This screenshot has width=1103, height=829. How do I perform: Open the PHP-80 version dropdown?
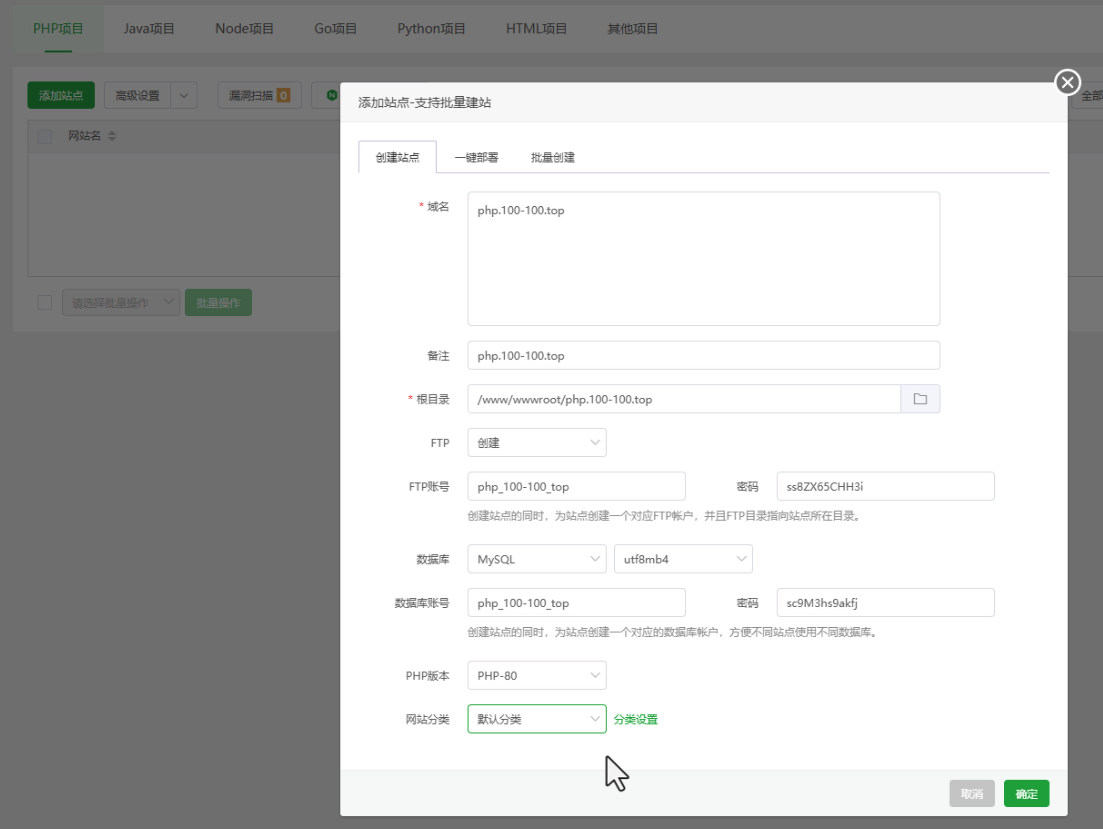click(x=537, y=676)
